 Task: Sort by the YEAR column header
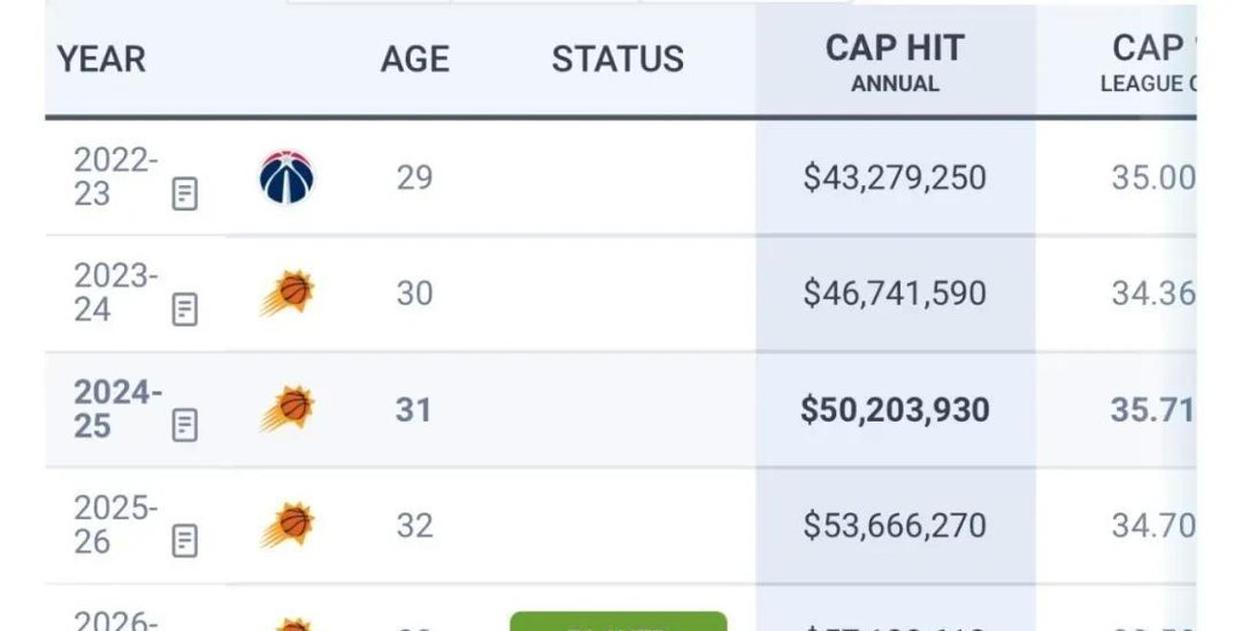point(101,59)
